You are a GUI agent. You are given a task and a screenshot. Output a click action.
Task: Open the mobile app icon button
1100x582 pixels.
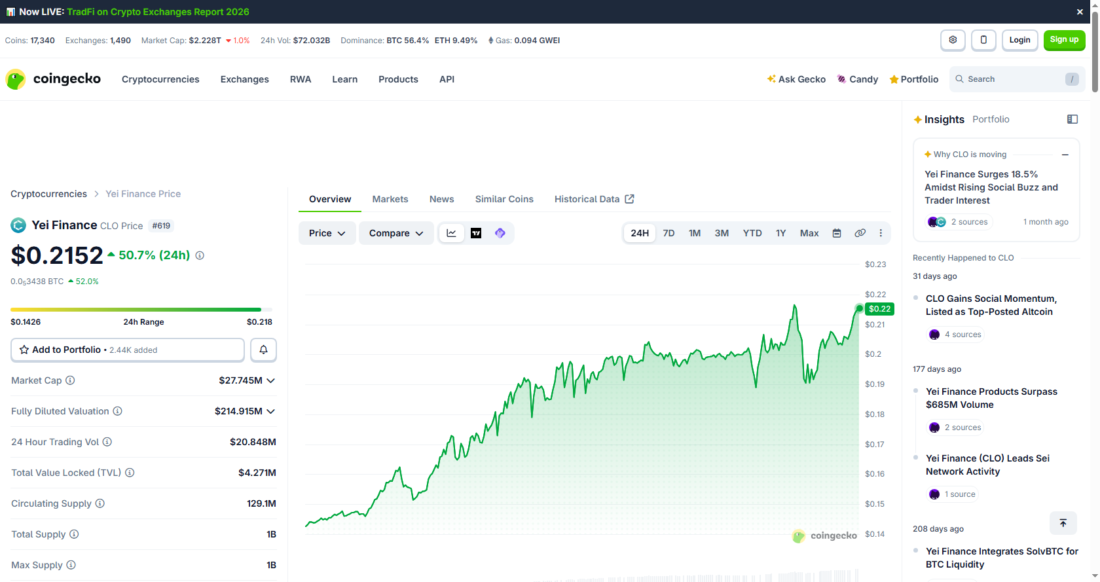984,40
